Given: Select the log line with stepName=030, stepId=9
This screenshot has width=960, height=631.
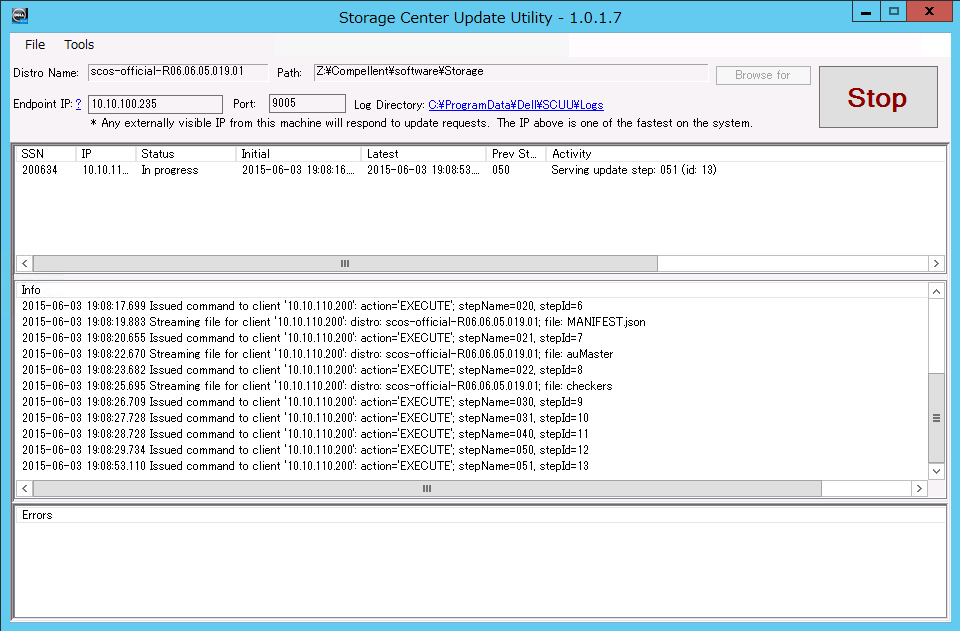Looking at the screenshot, I should click(x=302, y=402).
